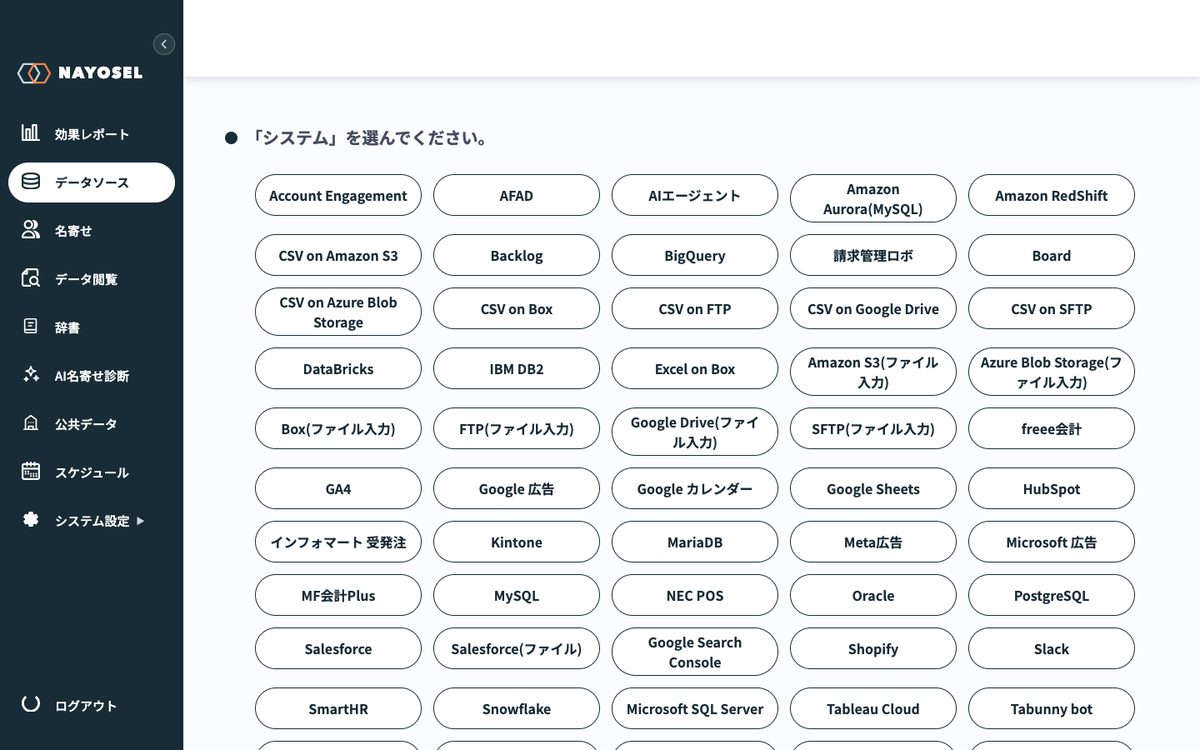1200x750 pixels.
Task: Pick Google Sheets
Action: point(873,489)
